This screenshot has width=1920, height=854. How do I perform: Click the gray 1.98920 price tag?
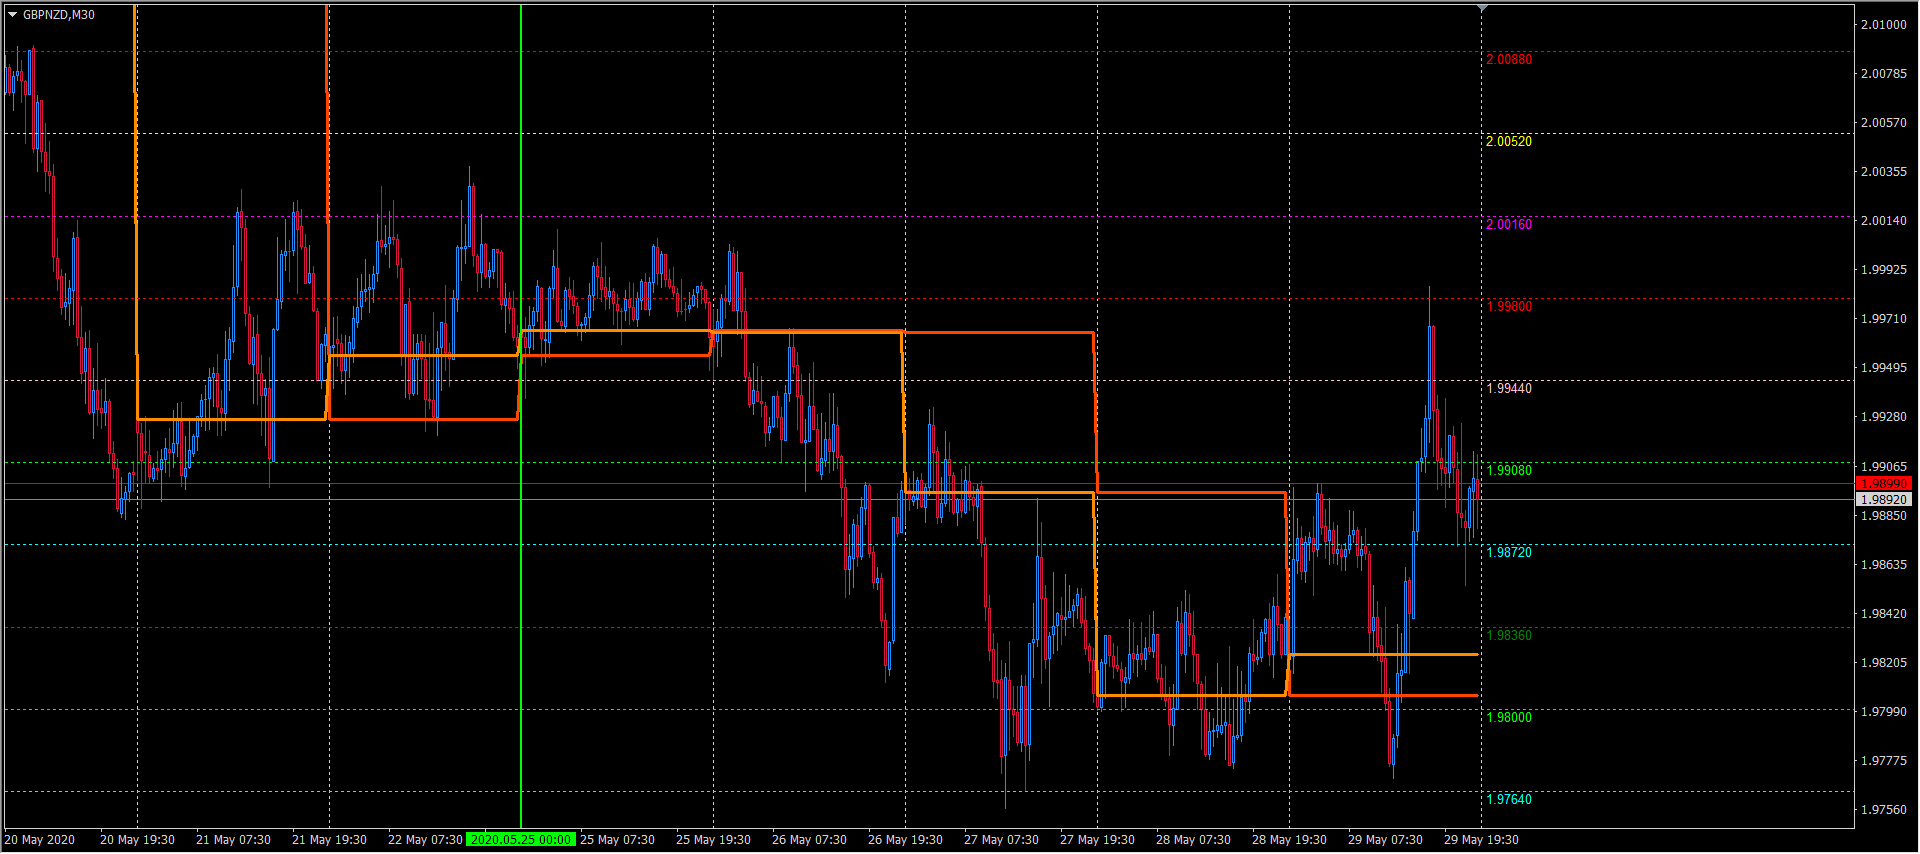pyautogui.click(x=1883, y=499)
